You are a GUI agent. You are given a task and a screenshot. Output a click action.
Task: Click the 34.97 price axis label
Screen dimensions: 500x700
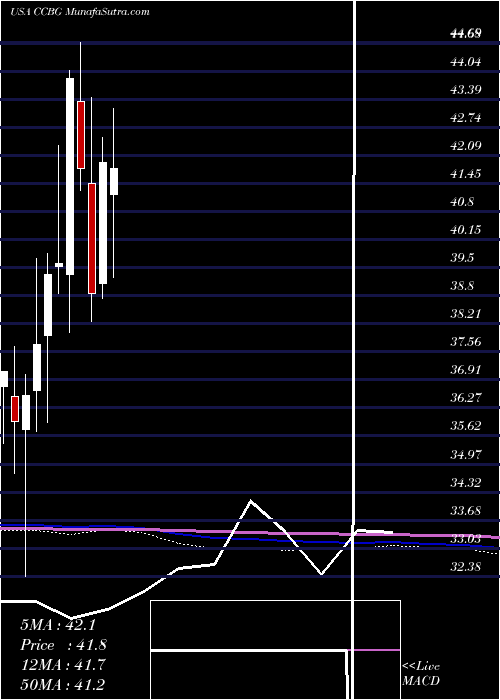tap(466, 454)
